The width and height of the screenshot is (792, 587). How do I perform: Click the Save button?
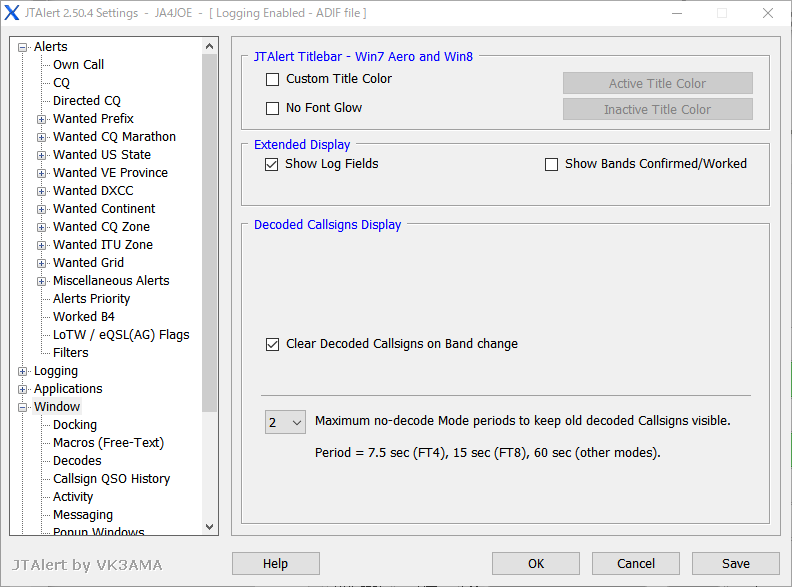coord(736,563)
